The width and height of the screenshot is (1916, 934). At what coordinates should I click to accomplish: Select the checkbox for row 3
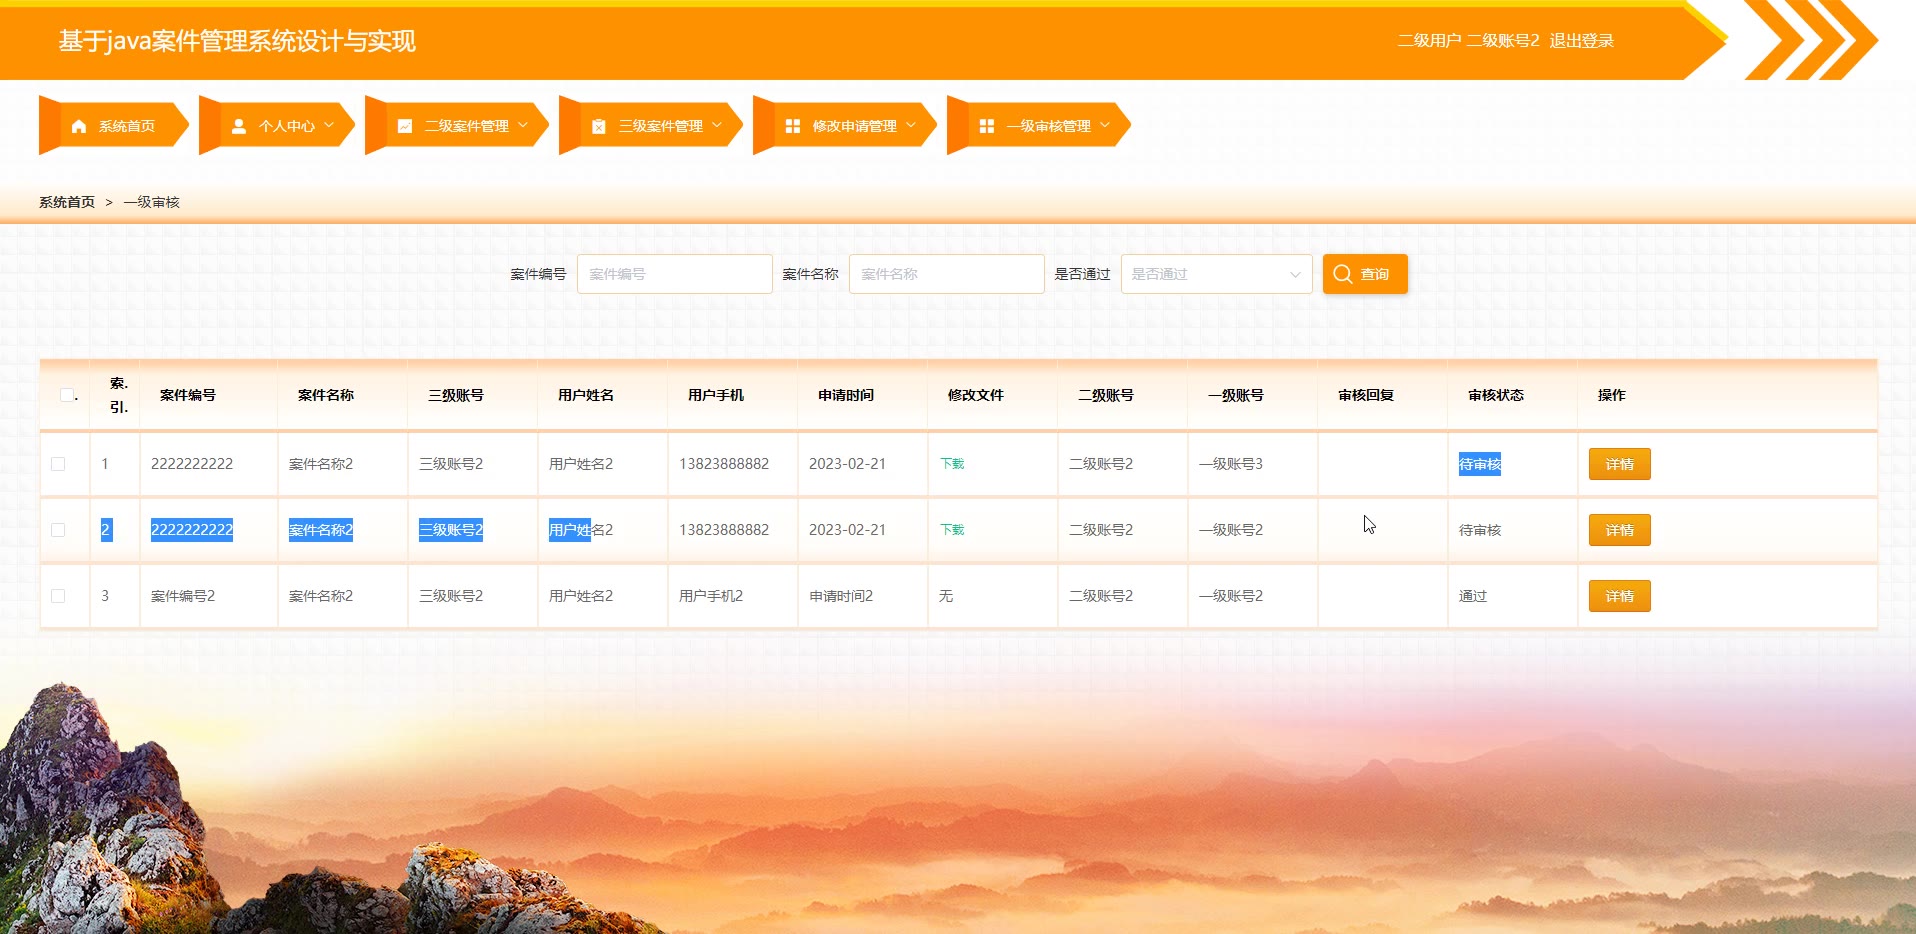[x=58, y=596]
